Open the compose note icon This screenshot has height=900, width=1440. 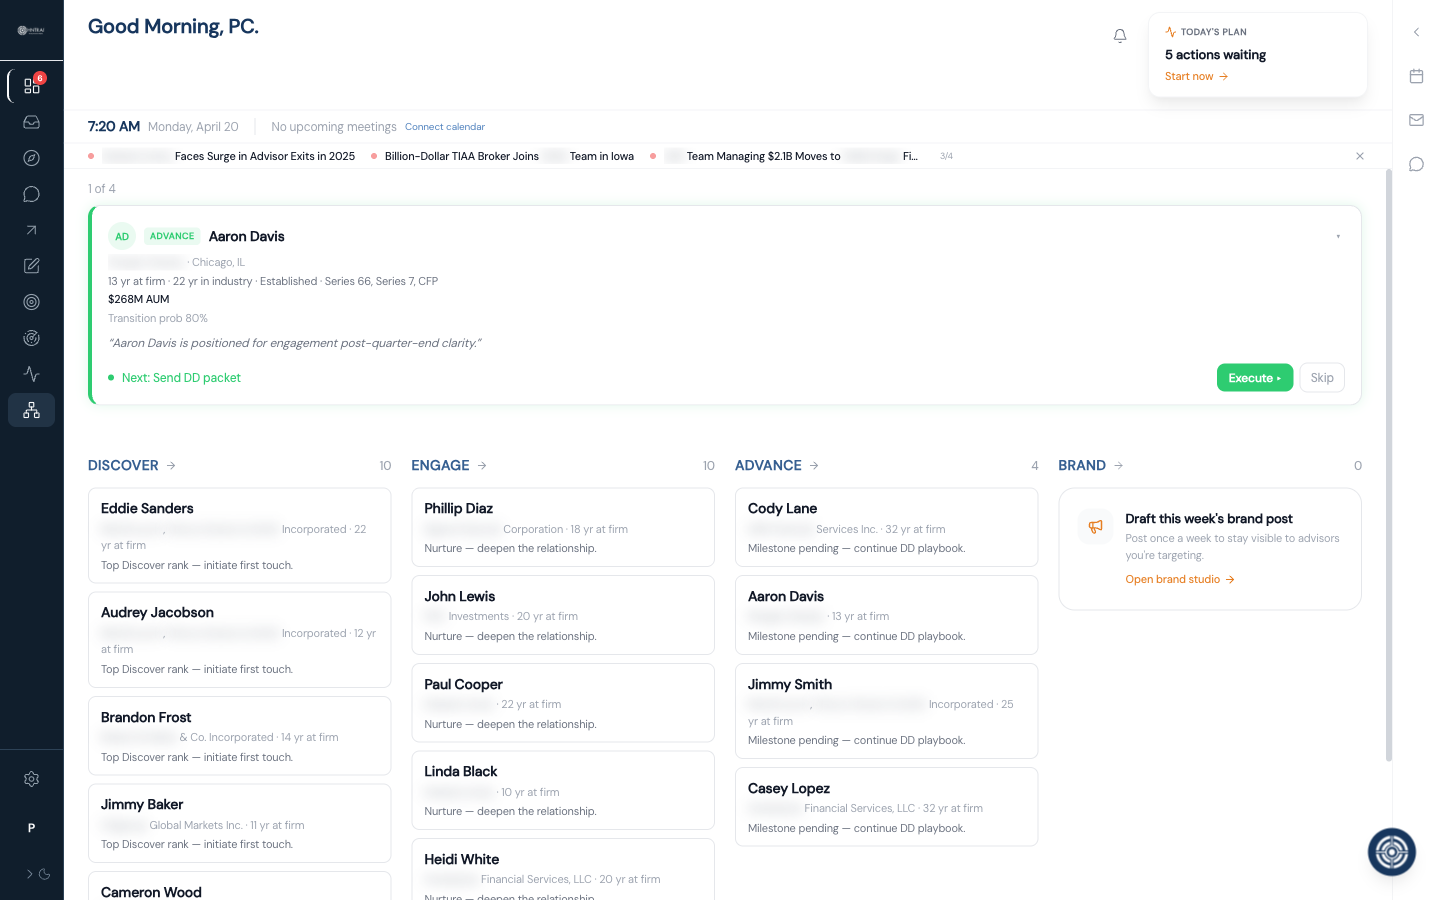coord(31,265)
